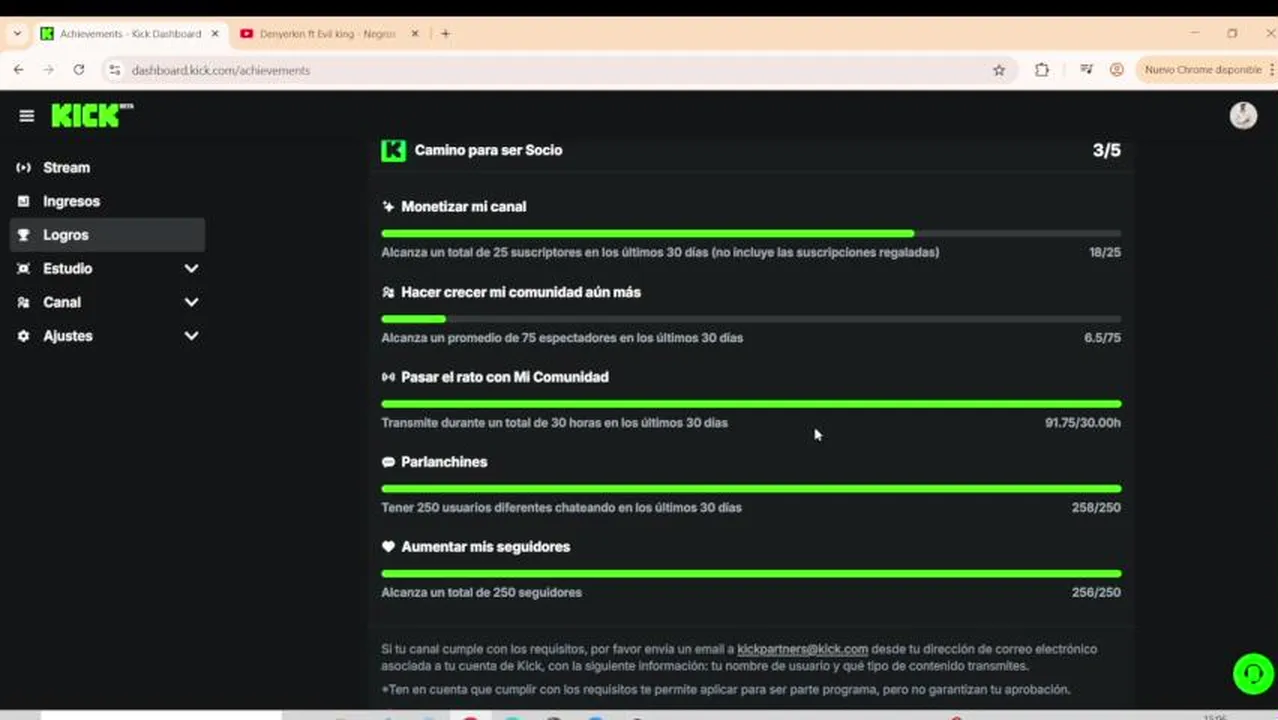Screen dimensions: 1278x720
Task: Close the Achievements - Kick Dashboard tab
Action: tap(214, 33)
